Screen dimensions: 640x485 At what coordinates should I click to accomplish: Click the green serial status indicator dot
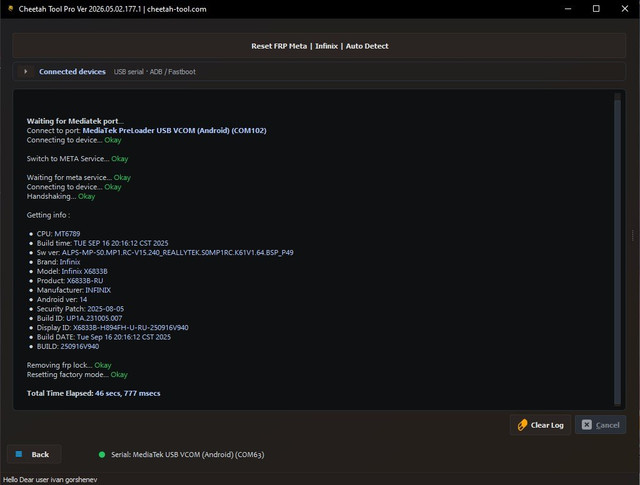pyautogui.click(x=102, y=454)
